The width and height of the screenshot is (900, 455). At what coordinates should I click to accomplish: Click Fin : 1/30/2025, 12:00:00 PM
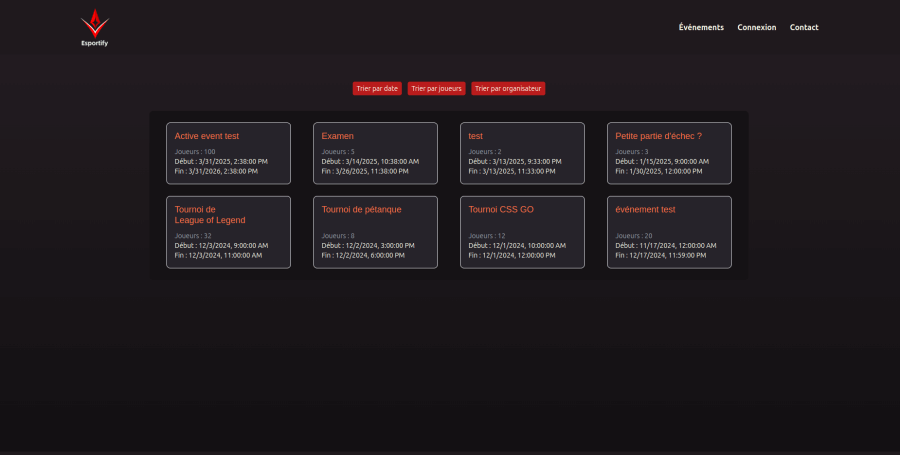pos(659,171)
